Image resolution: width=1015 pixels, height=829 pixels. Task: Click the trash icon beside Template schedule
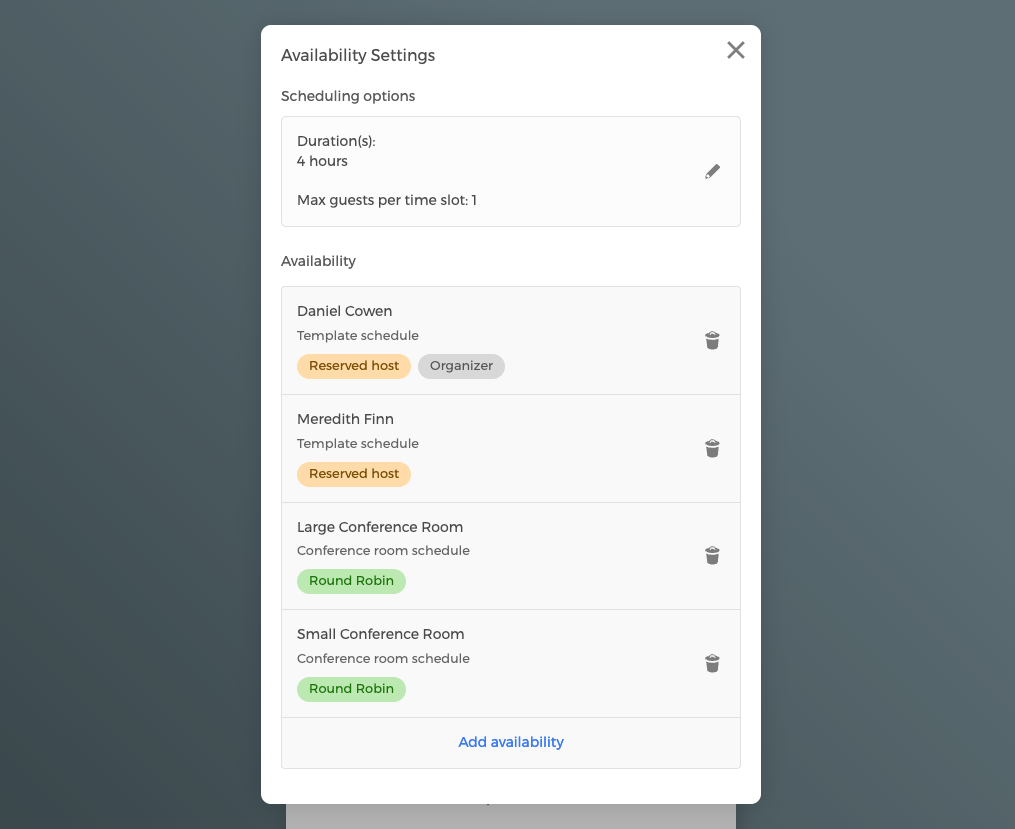click(712, 340)
